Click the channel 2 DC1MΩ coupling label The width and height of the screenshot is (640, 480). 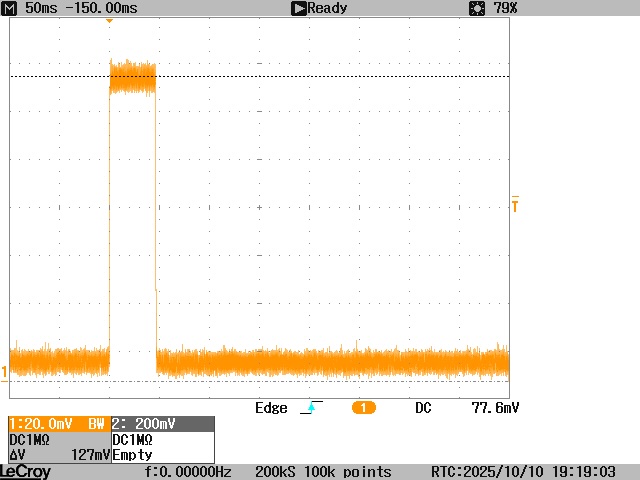[x=132, y=439]
